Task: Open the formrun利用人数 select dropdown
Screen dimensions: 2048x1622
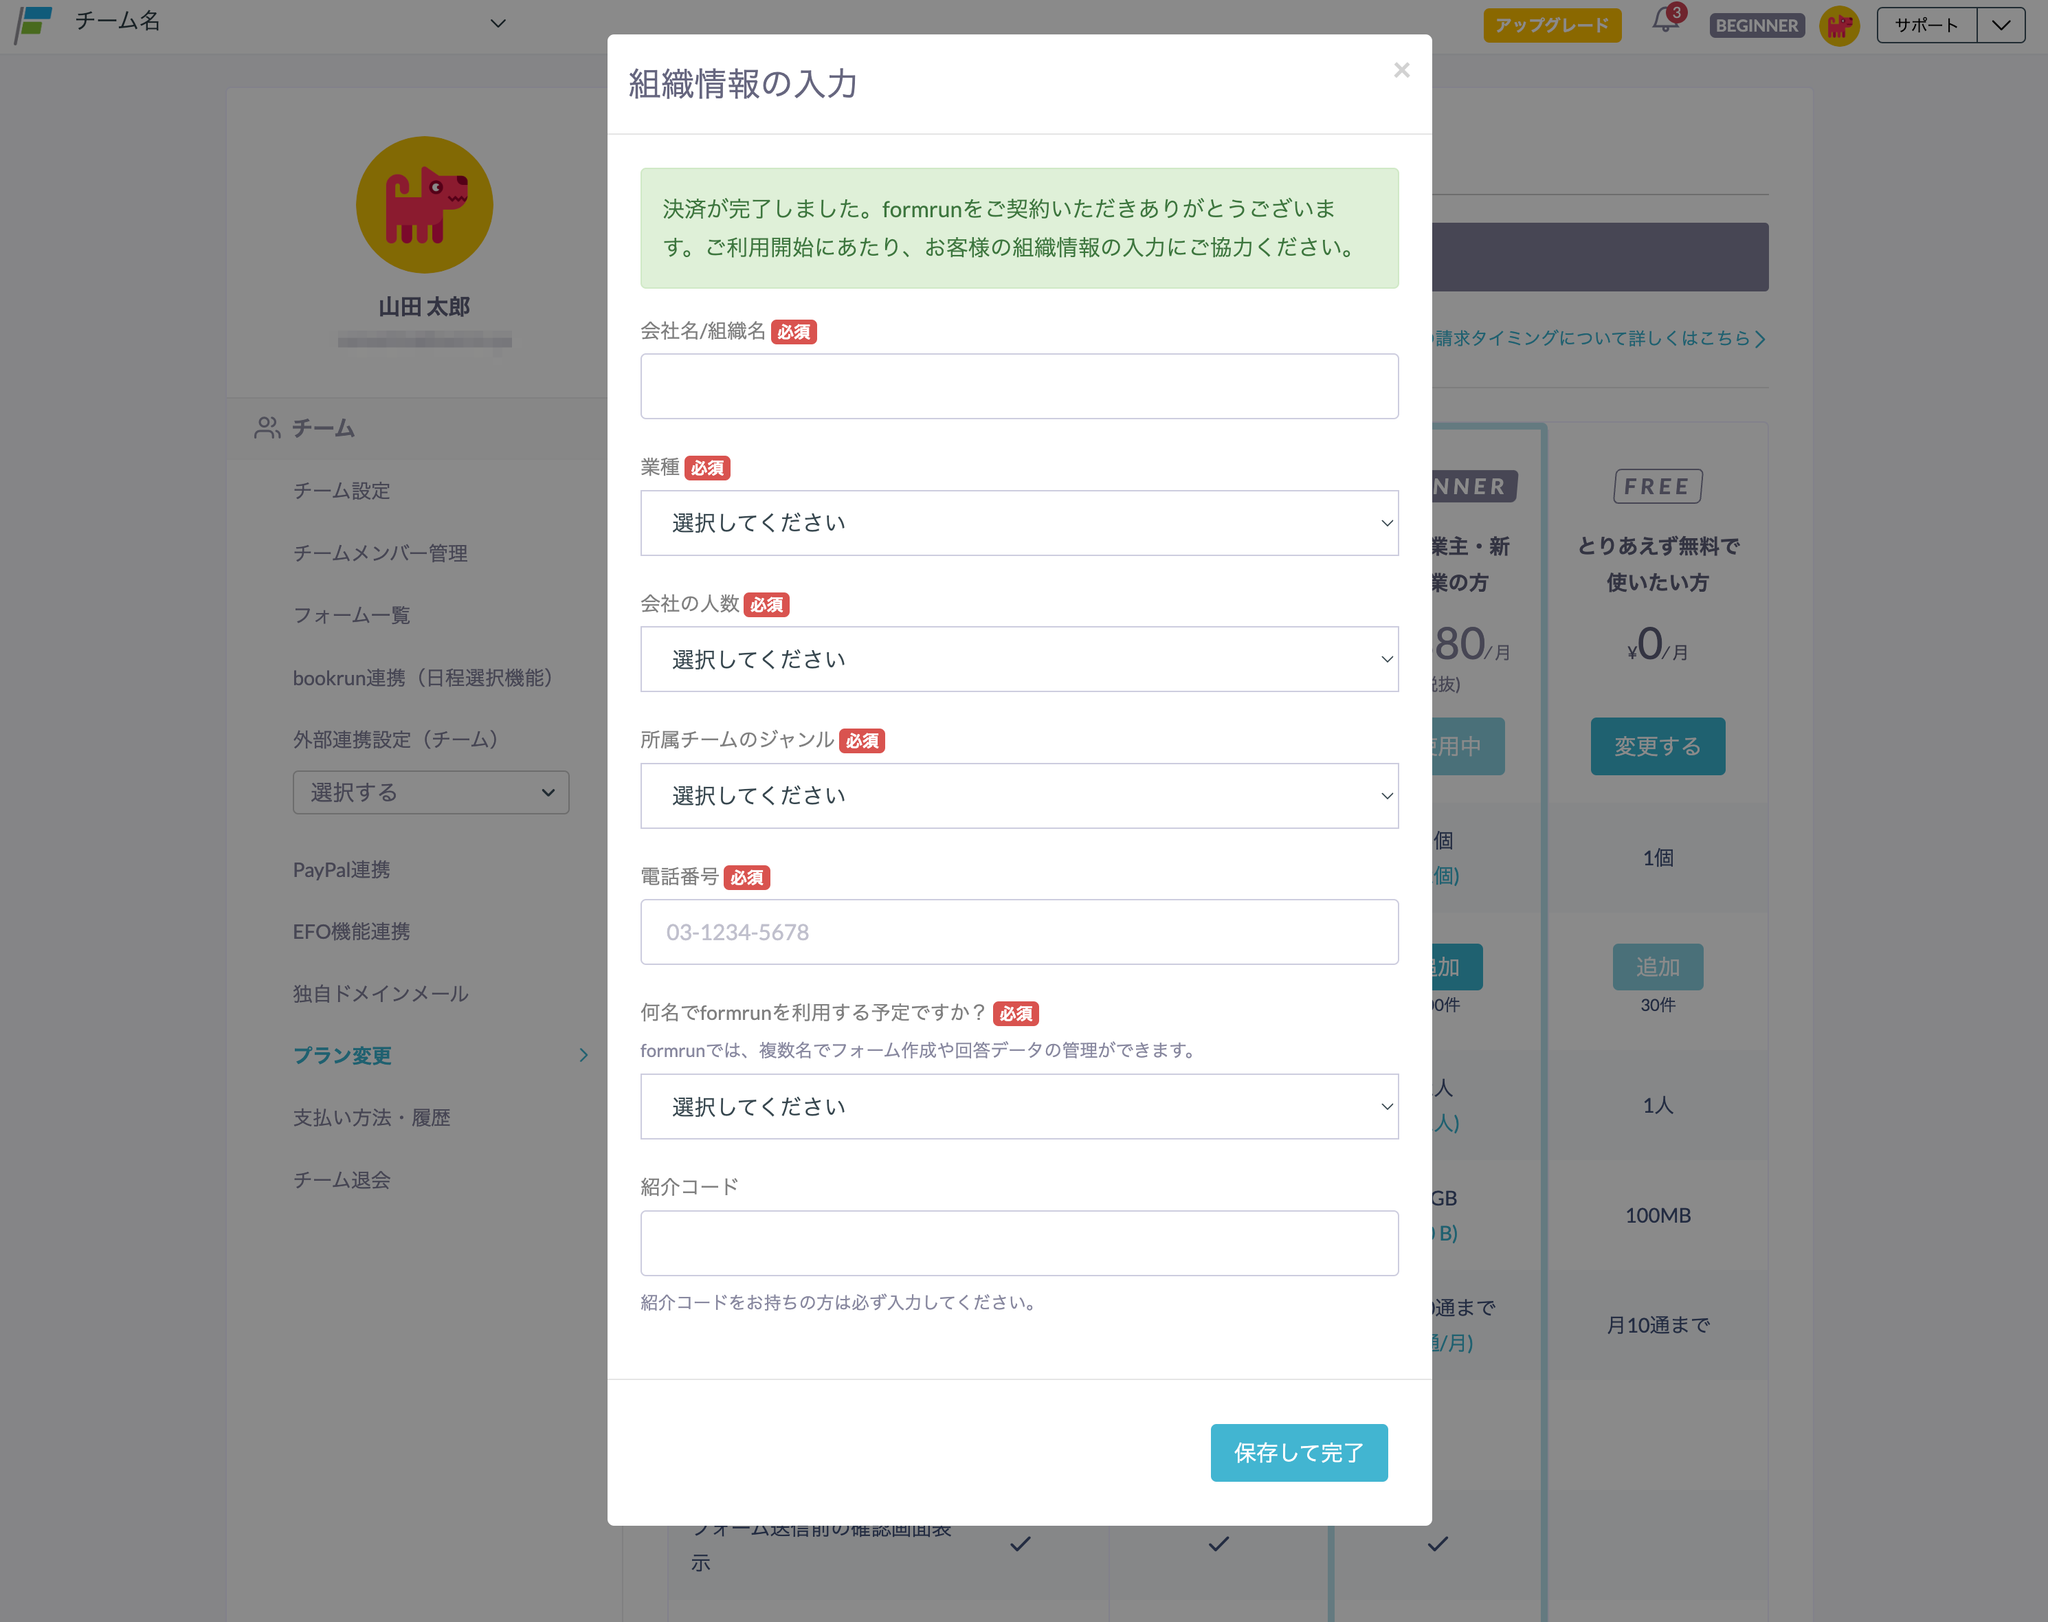Action: [1018, 1107]
